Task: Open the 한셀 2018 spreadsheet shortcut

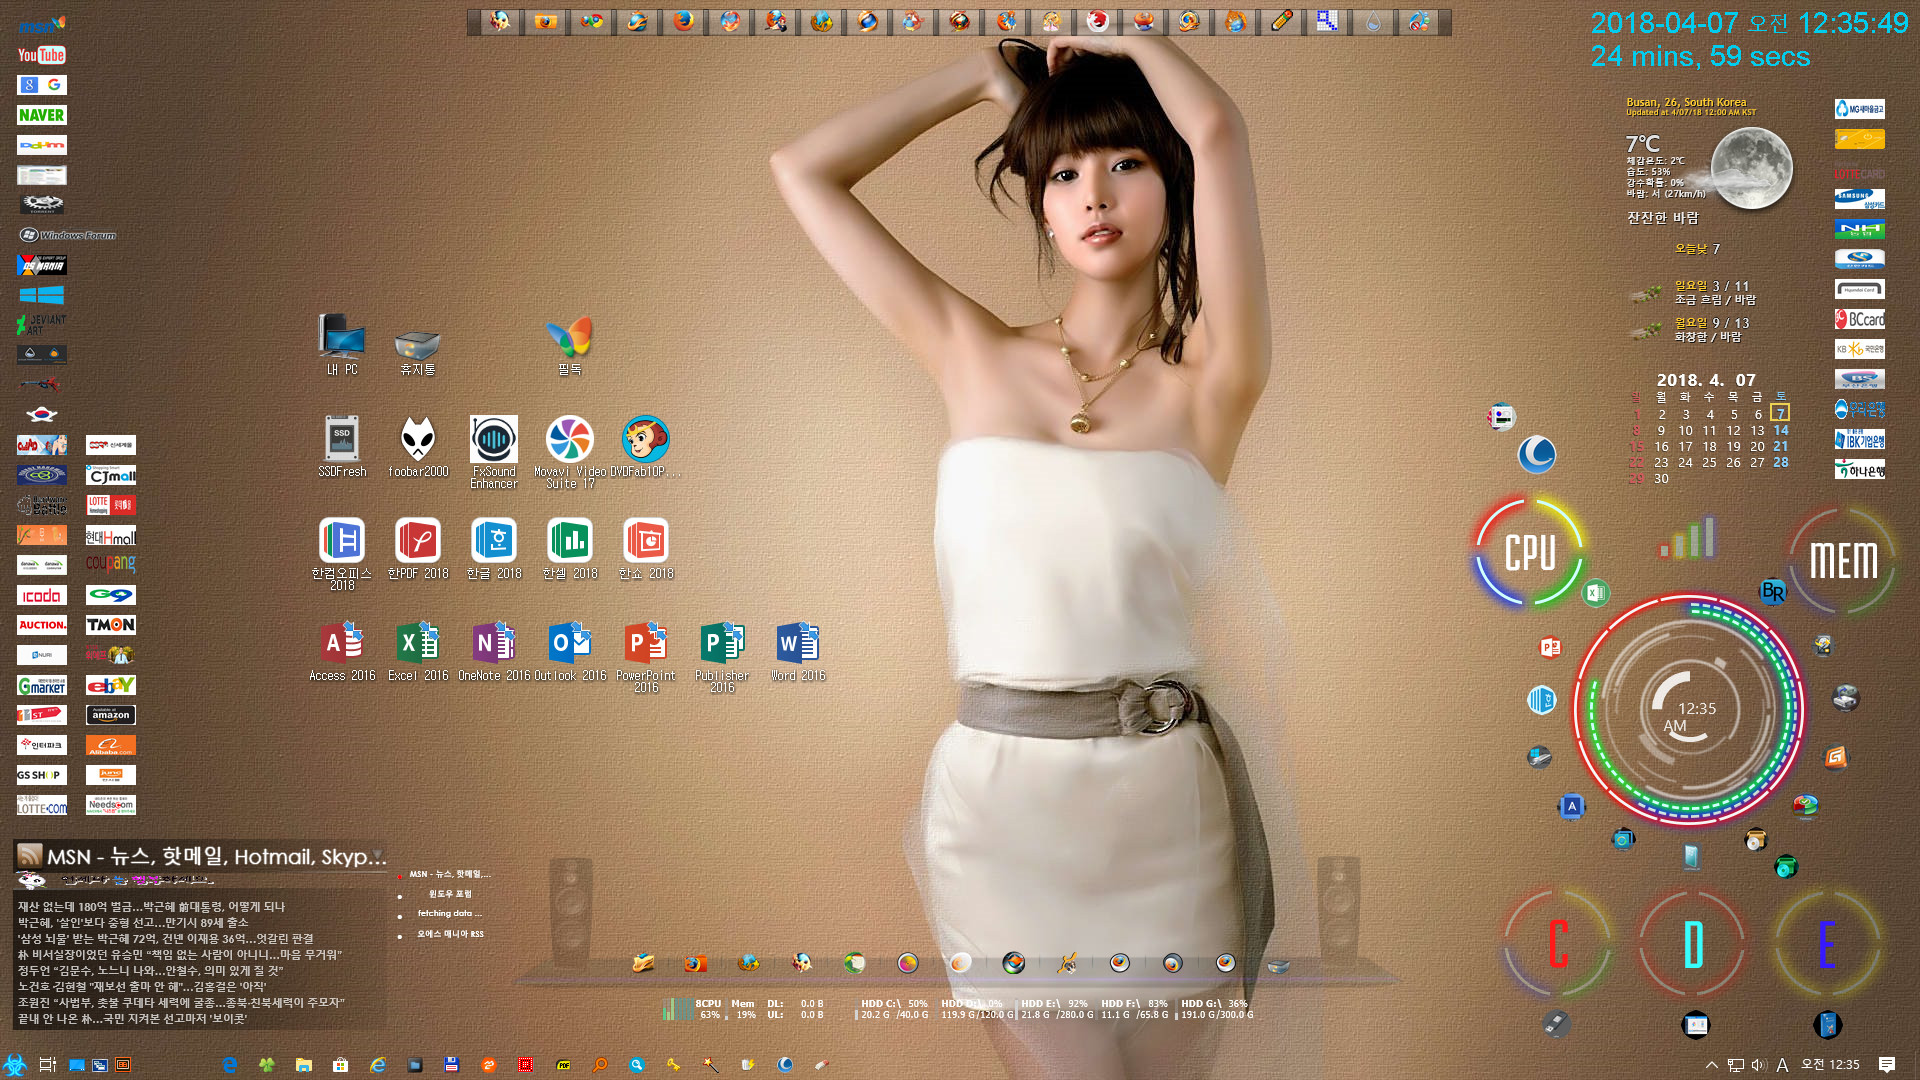Action: 570,549
